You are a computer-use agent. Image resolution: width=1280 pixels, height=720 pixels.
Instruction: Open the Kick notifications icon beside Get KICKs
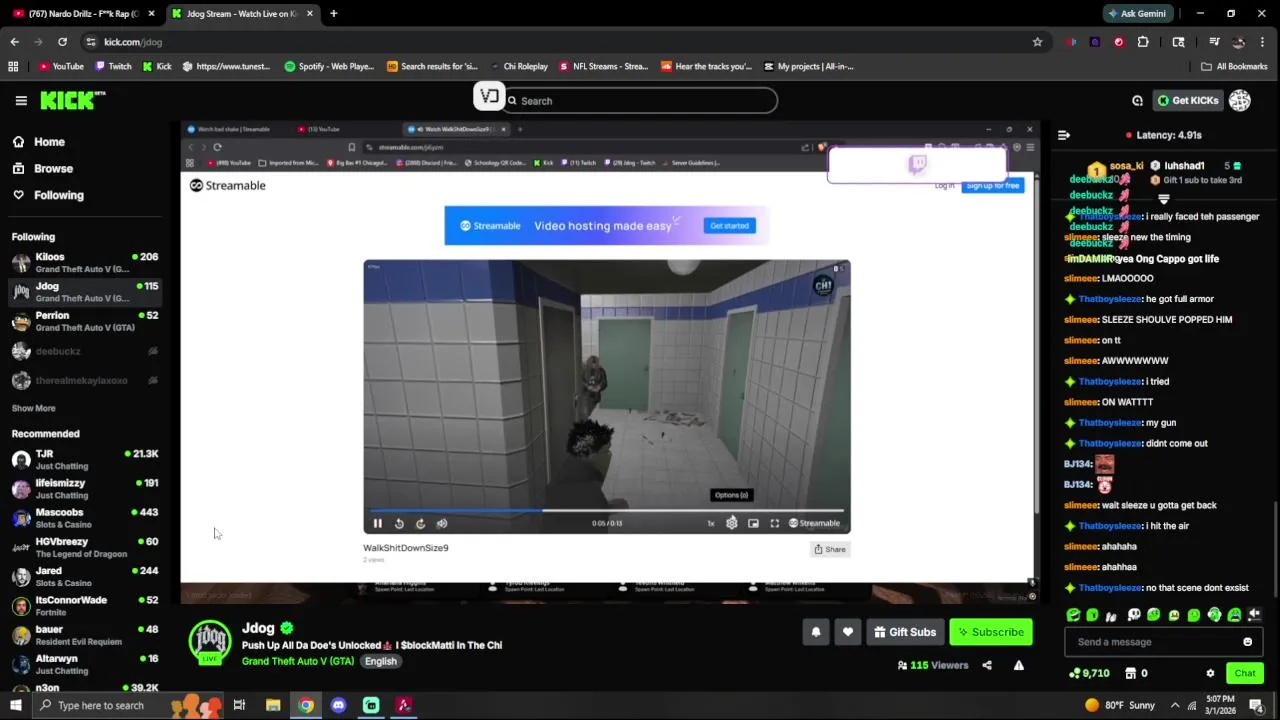click(x=1137, y=101)
